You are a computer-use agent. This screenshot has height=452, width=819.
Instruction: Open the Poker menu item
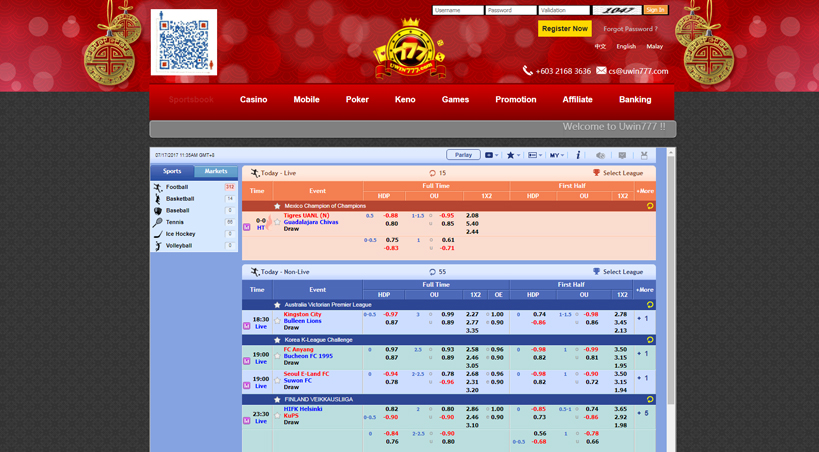pyautogui.click(x=357, y=99)
